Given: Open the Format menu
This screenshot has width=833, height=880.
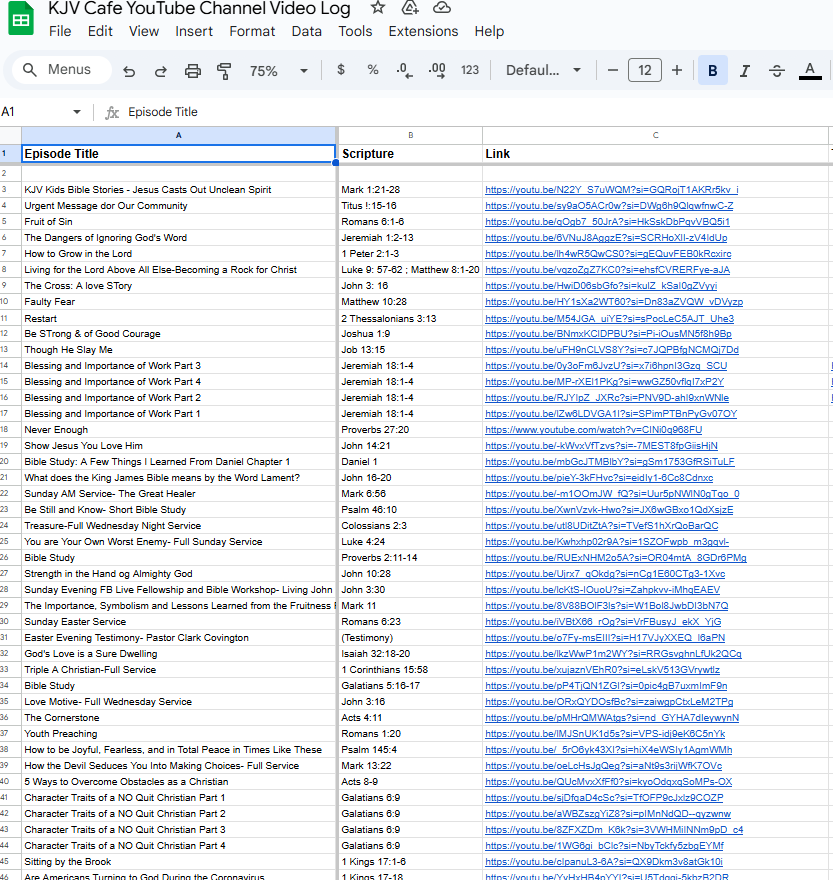Looking at the screenshot, I should point(252,31).
